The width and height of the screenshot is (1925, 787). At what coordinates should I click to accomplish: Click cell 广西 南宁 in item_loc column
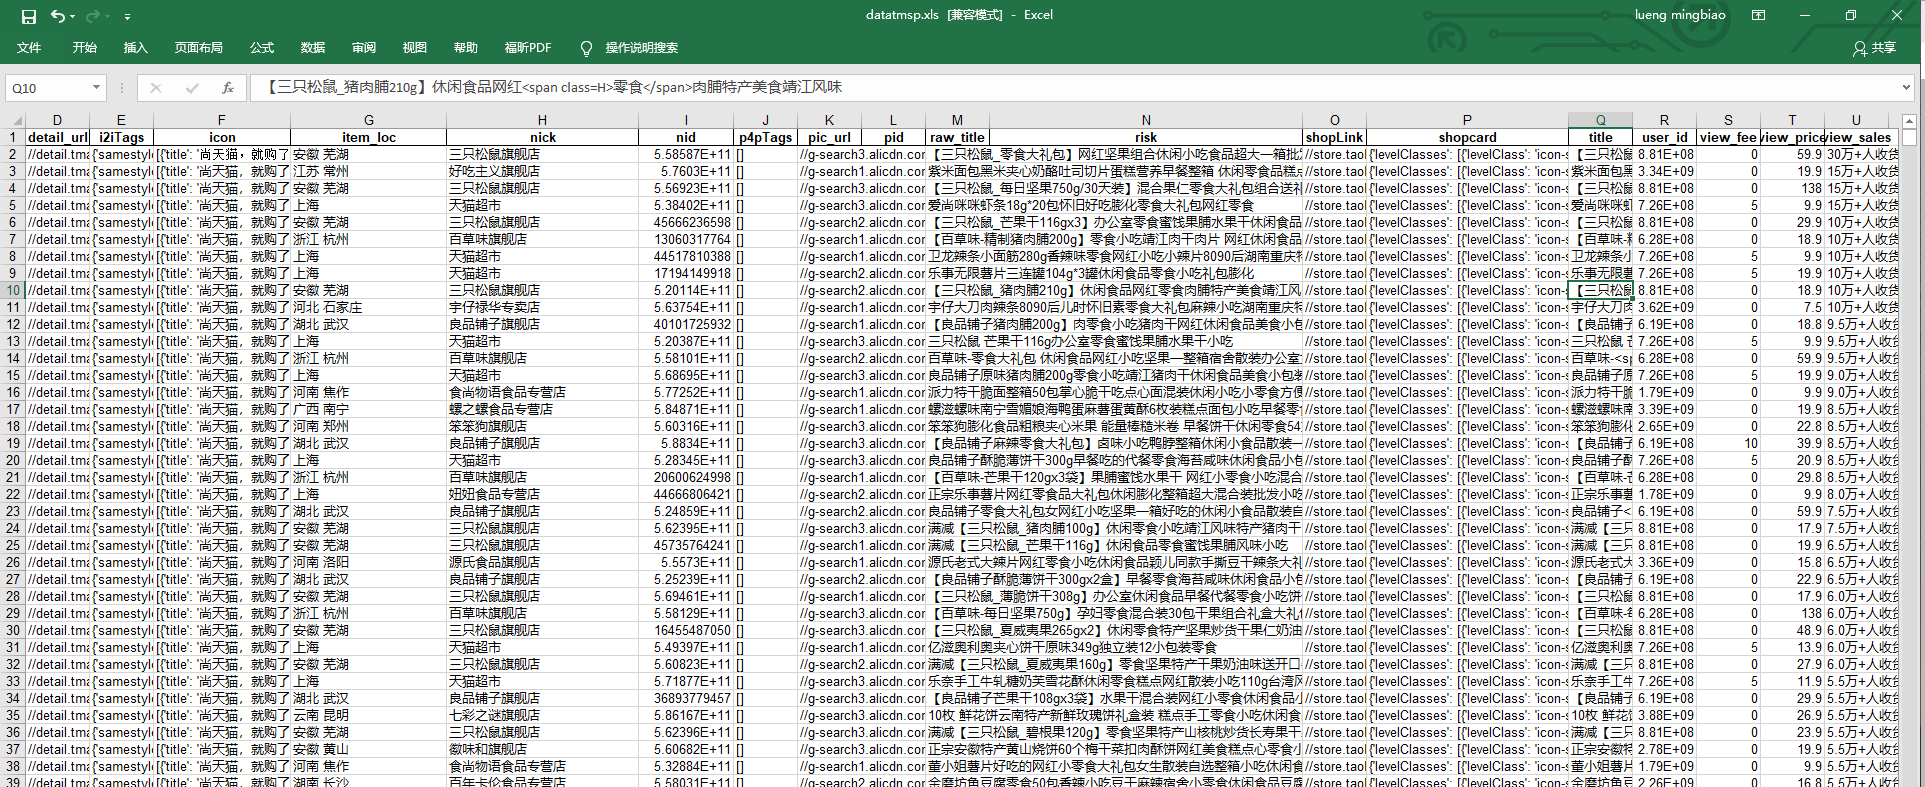pyautogui.click(x=369, y=409)
